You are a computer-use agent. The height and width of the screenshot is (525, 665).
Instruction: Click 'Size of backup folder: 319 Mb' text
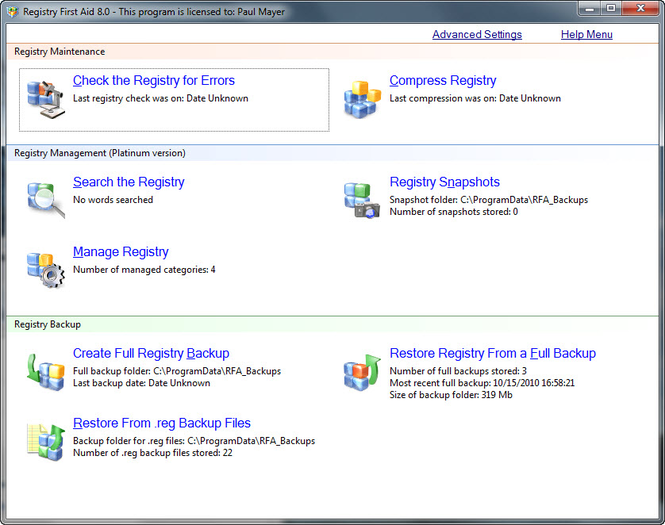click(451, 395)
